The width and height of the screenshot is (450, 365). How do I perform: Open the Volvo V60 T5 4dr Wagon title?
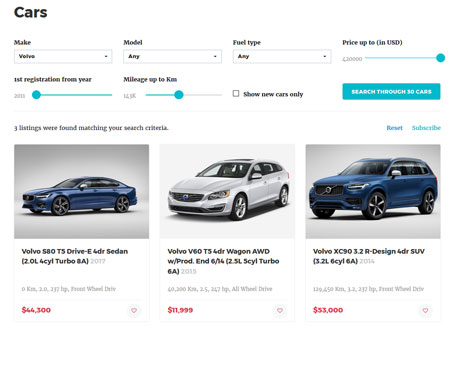(x=223, y=261)
